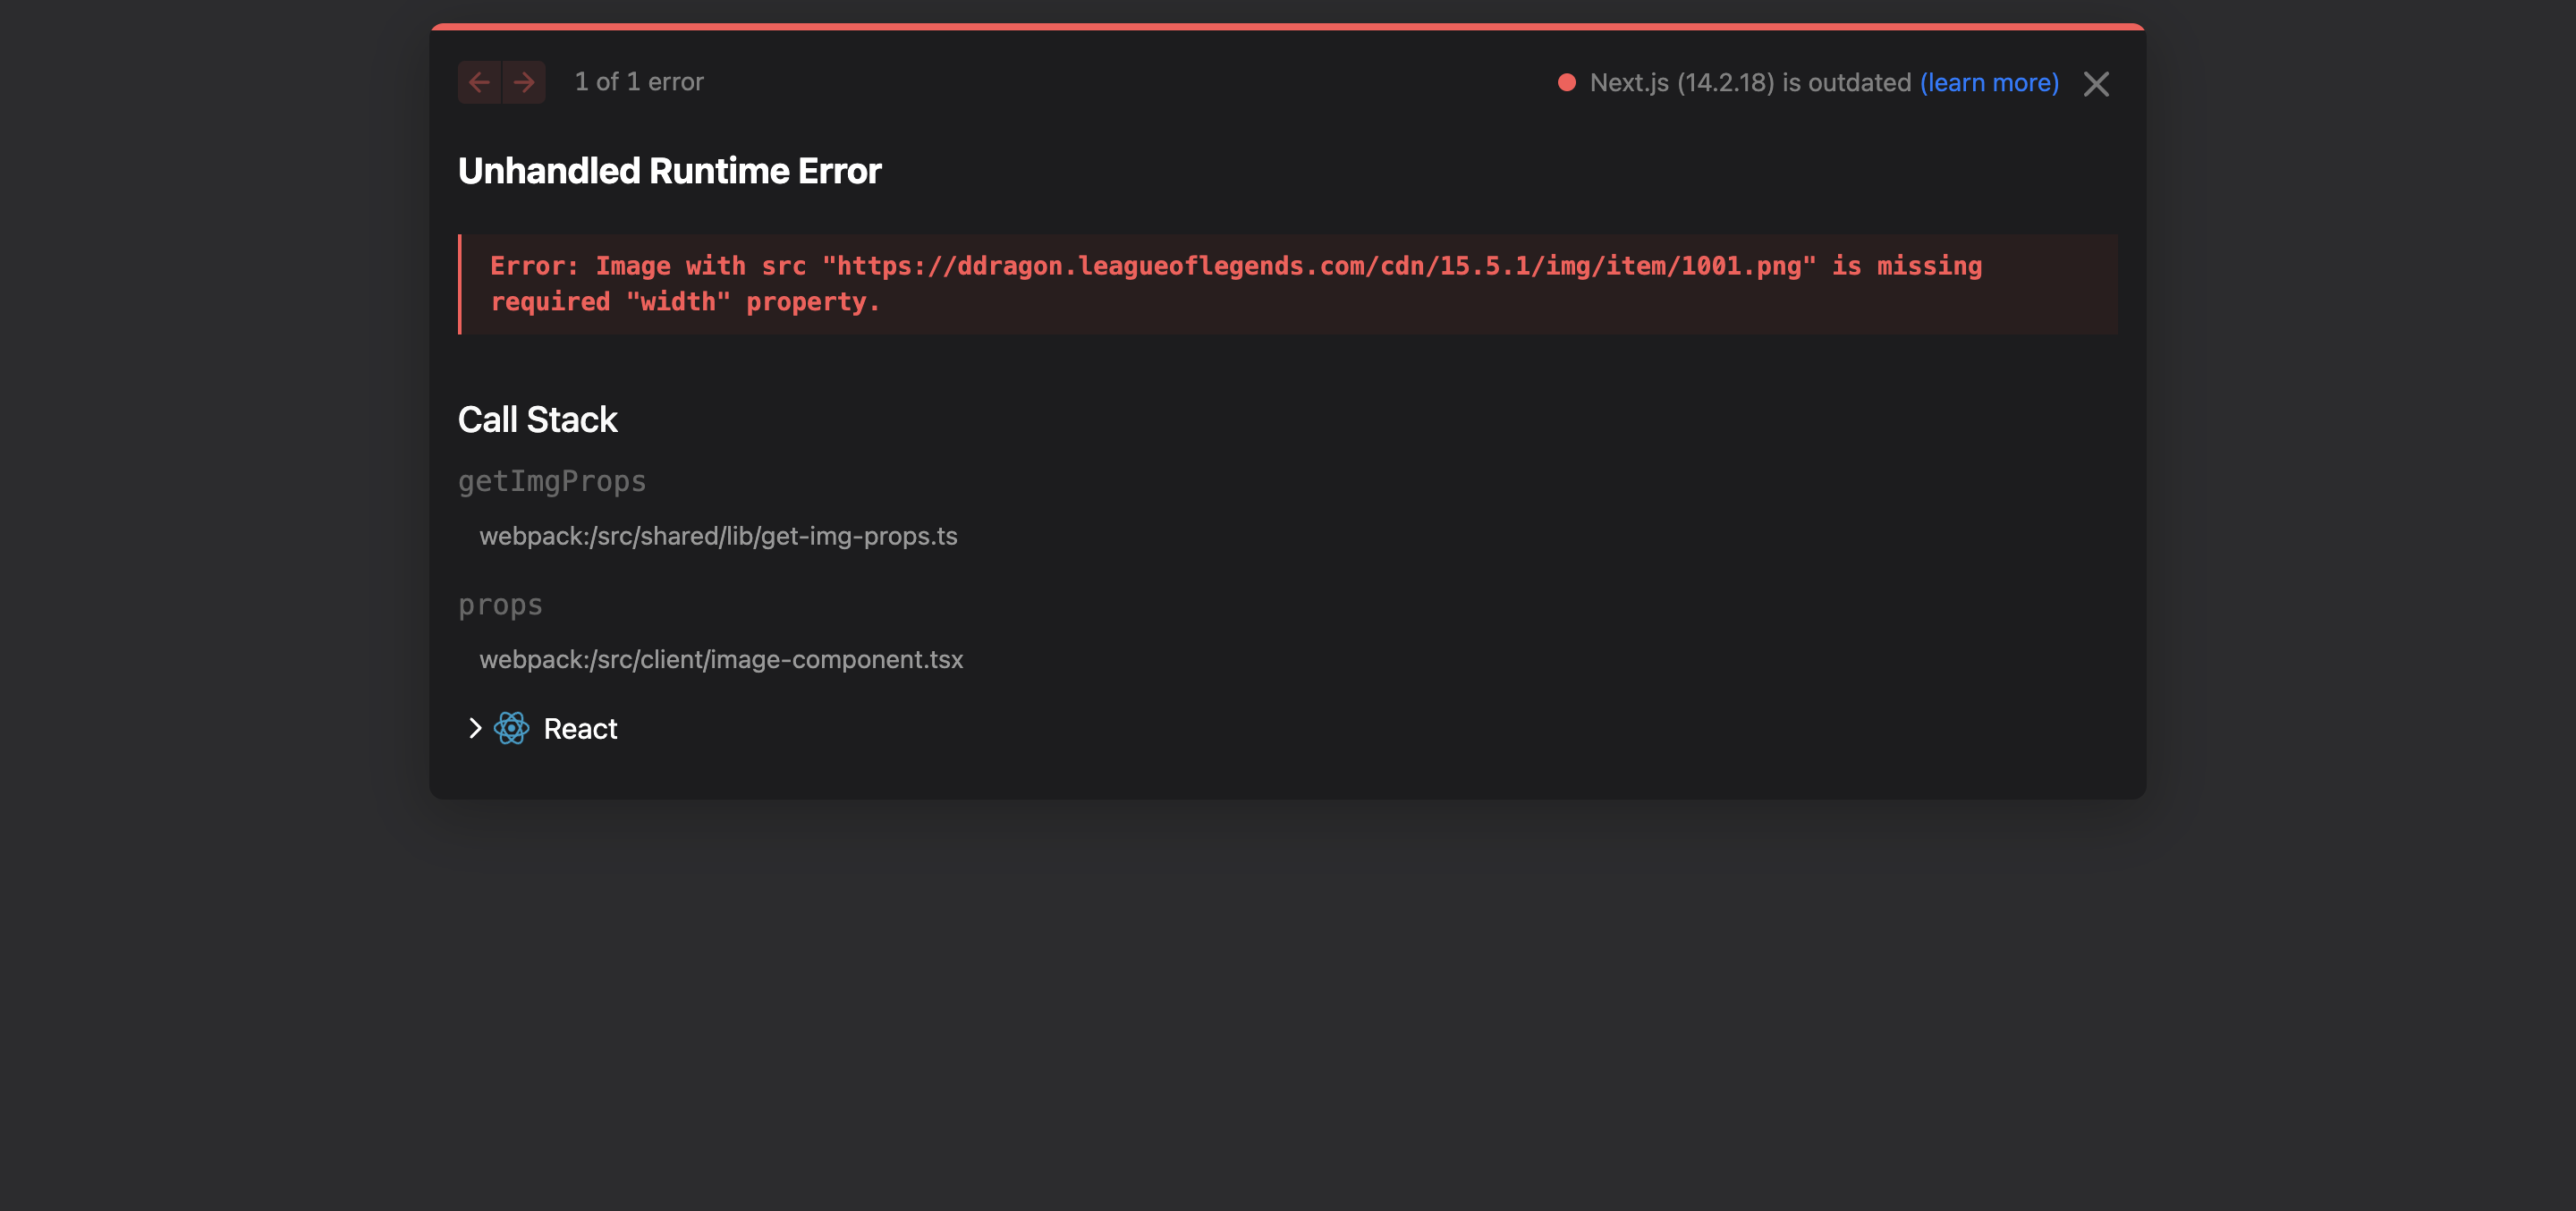Click the 1 of 1 error counter
This screenshot has height=1211, width=2576.
(x=639, y=82)
